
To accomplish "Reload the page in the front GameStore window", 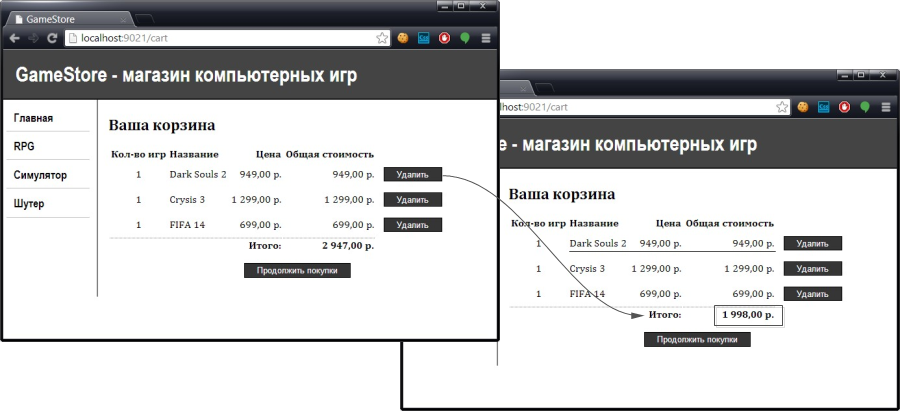I will pyautogui.click(x=52, y=38).
